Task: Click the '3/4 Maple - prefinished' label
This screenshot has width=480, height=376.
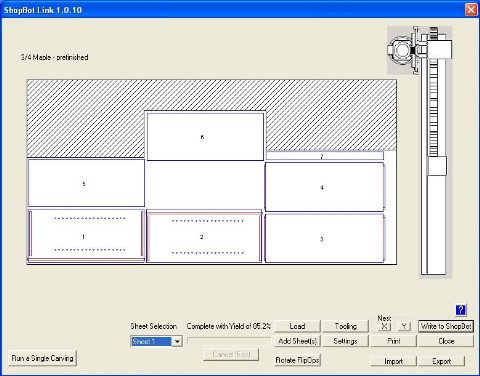Action: [x=55, y=57]
